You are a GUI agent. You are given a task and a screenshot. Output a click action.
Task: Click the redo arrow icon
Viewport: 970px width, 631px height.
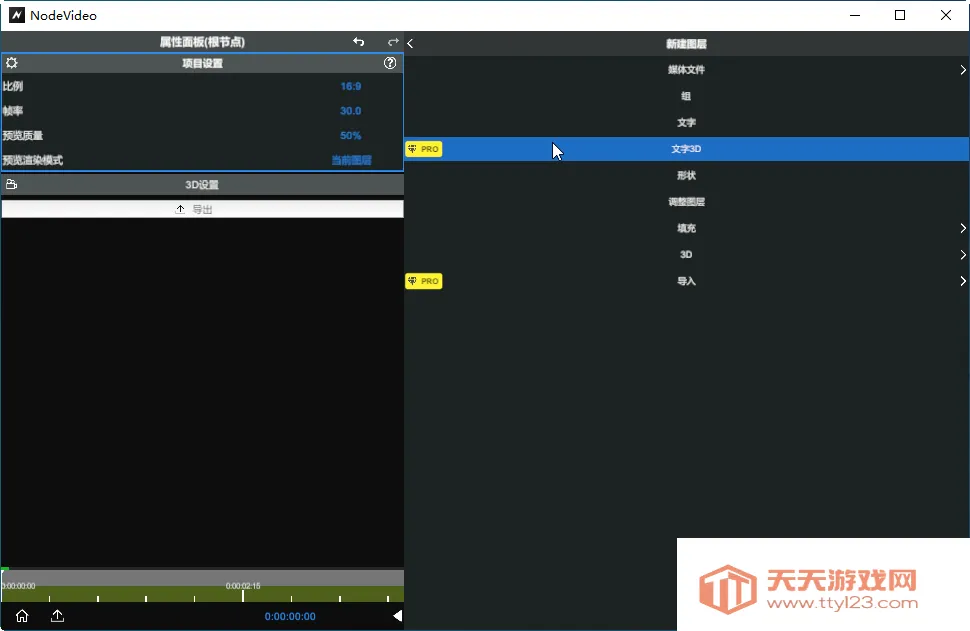click(392, 42)
